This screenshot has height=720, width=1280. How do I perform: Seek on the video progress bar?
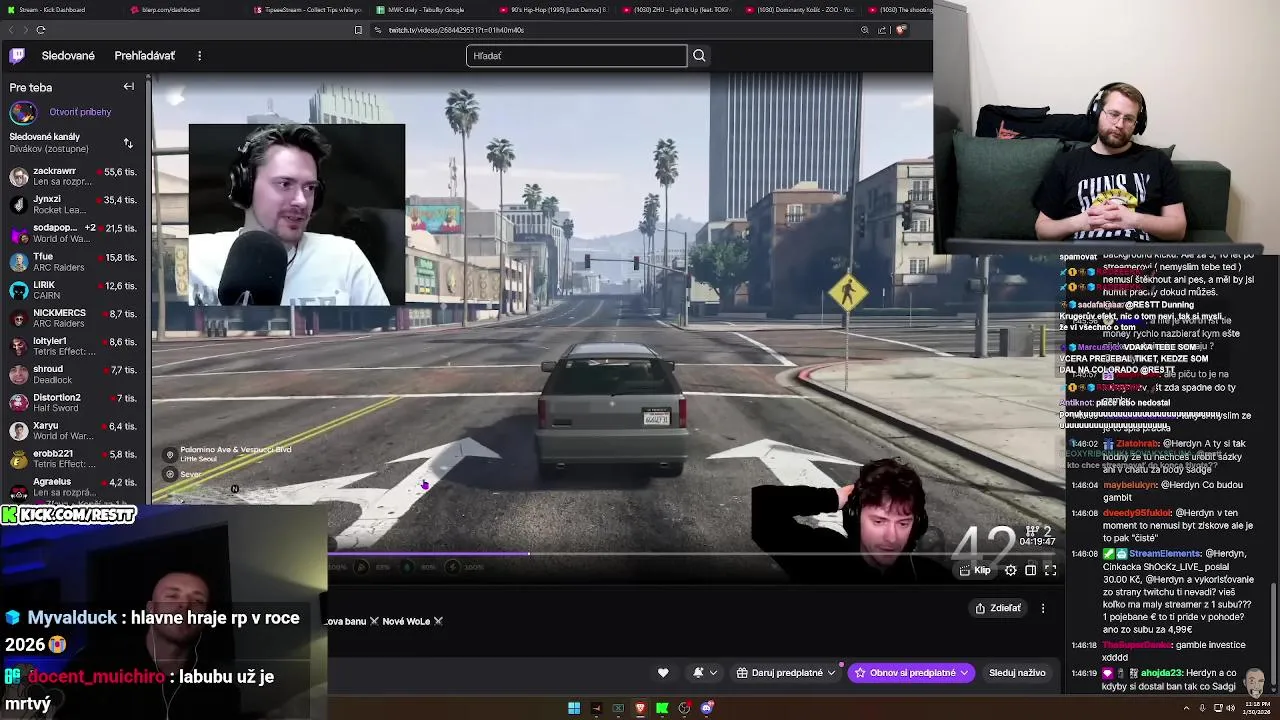pyautogui.click(x=690, y=553)
